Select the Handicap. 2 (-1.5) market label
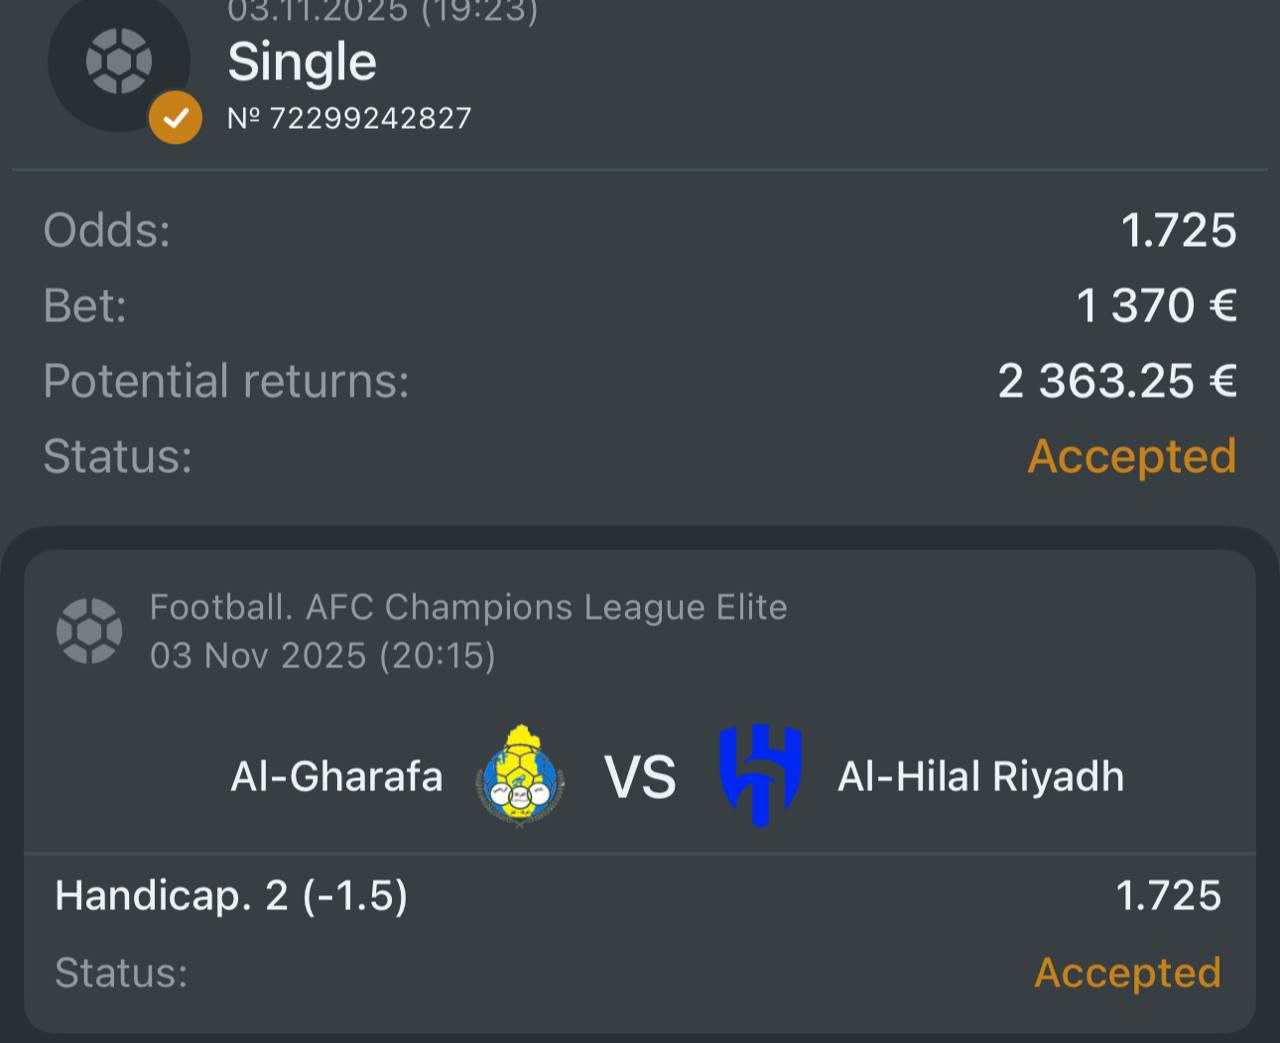The height and width of the screenshot is (1043, 1280). coord(231,895)
